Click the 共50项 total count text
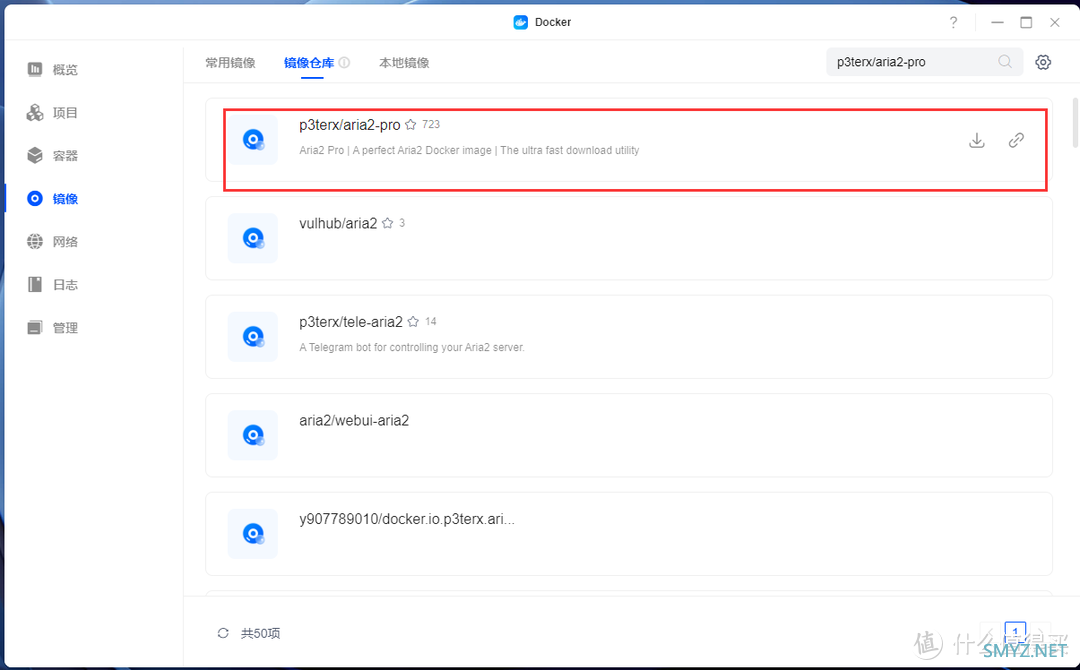Image resolution: width=1080 pixels, height=670 pixels. click(260, 634)
